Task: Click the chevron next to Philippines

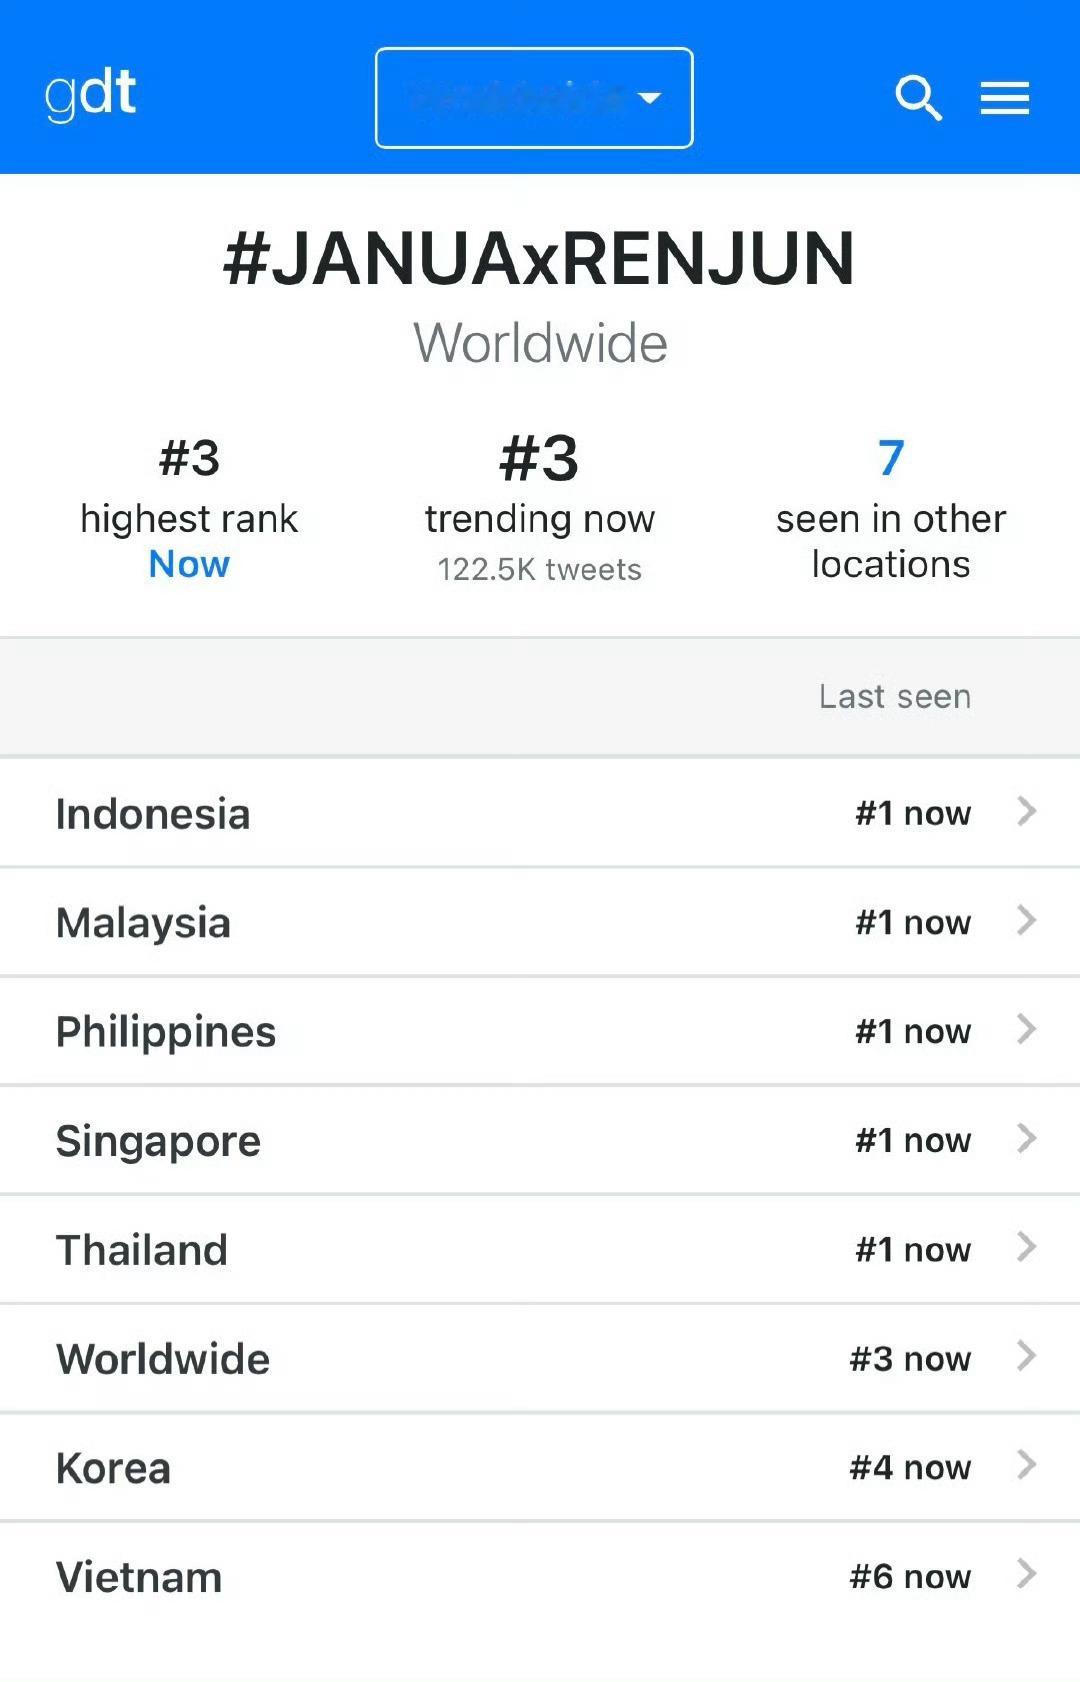Action: tap(1026, 1029)
